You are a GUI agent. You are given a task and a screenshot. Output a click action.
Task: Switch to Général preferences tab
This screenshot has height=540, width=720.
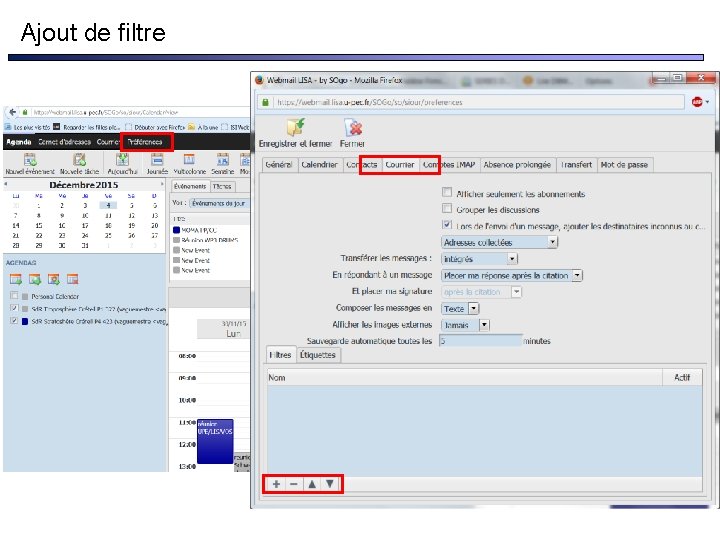coord(279,164)
